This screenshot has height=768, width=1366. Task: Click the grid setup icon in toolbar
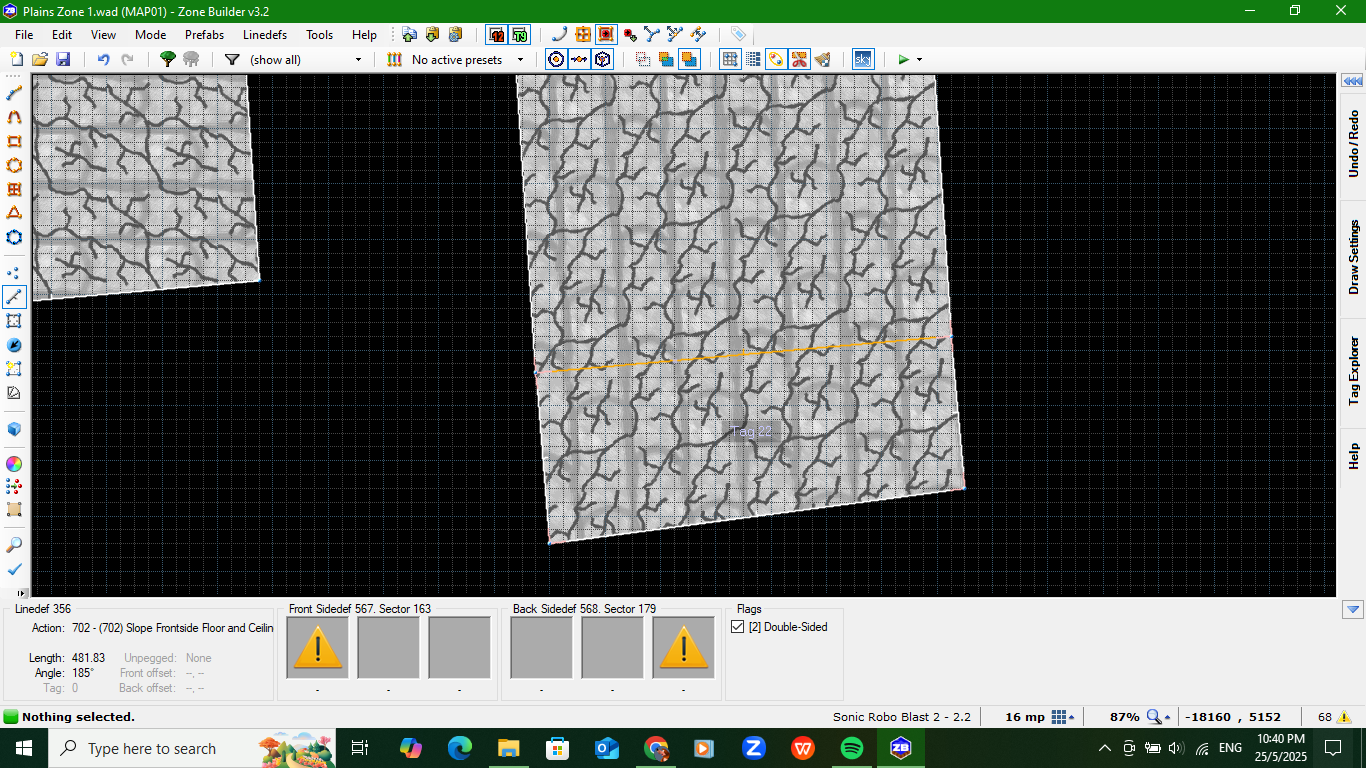tap(730, 60)
